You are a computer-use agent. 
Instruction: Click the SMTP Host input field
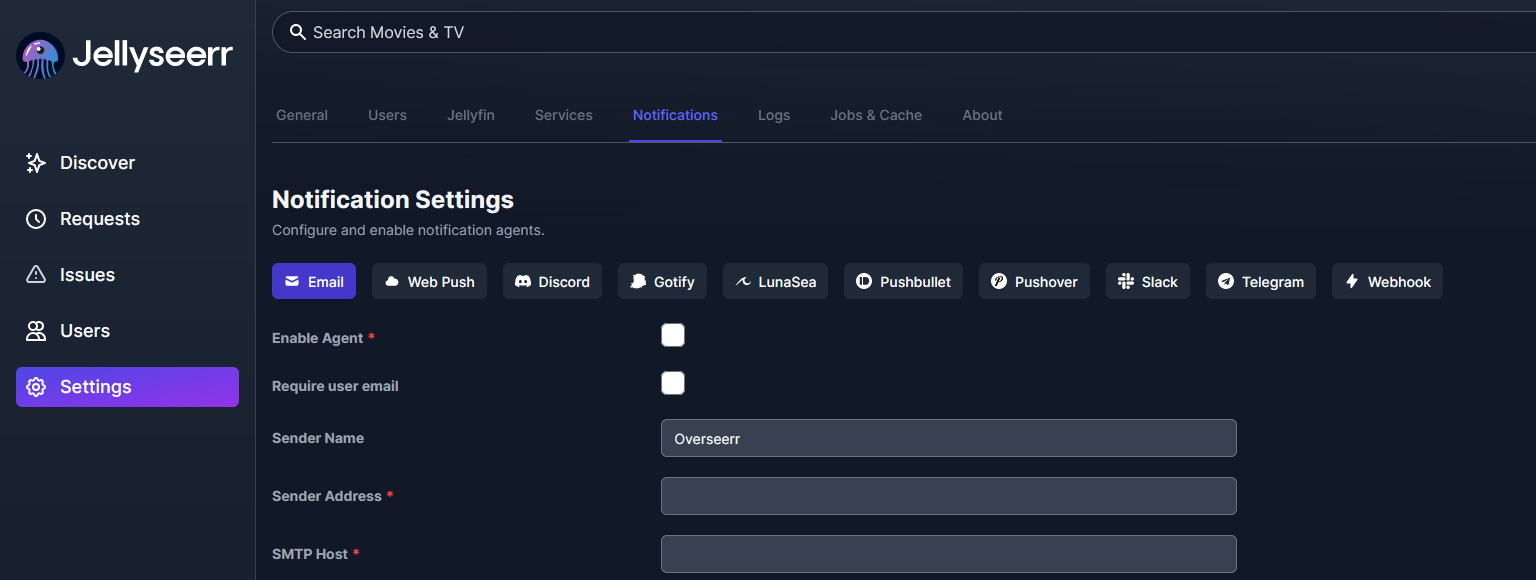pos(949,554)
